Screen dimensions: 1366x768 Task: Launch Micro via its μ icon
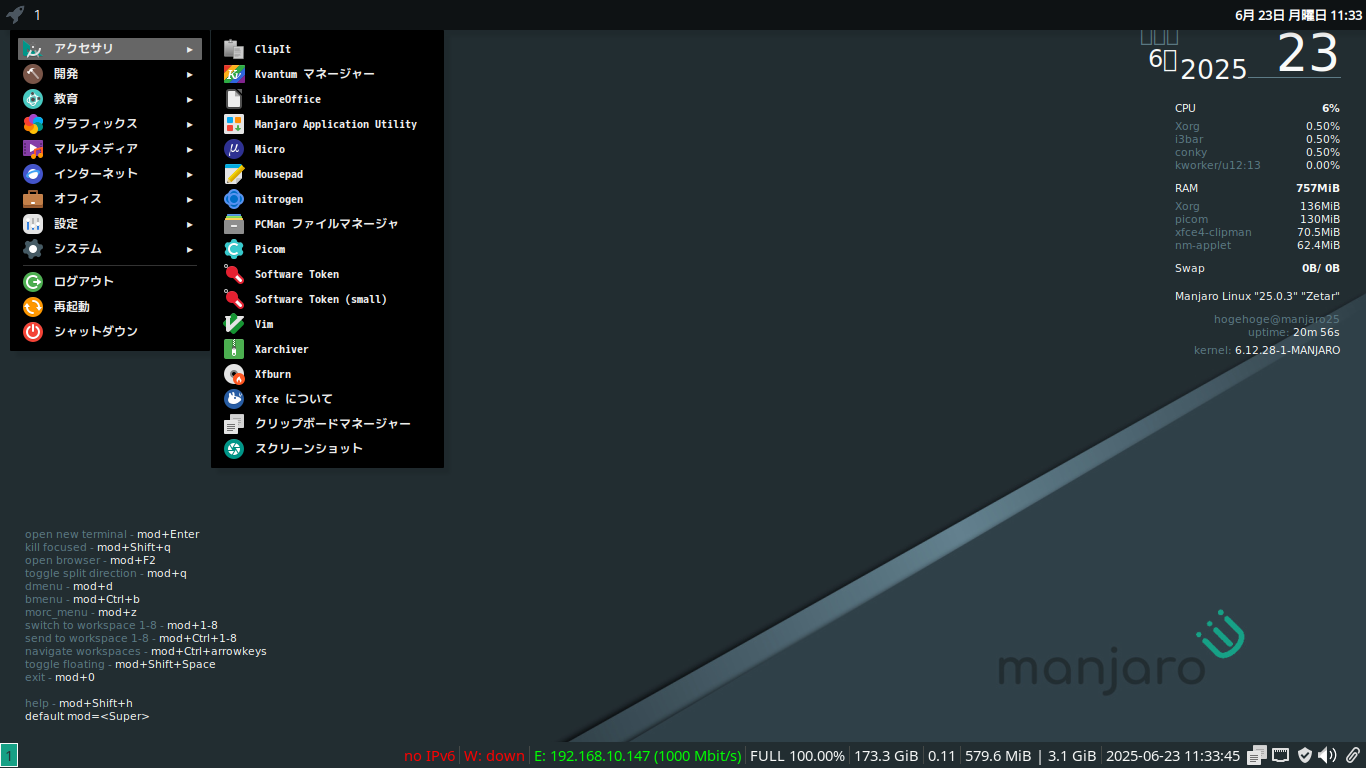(x=234, y=149)
